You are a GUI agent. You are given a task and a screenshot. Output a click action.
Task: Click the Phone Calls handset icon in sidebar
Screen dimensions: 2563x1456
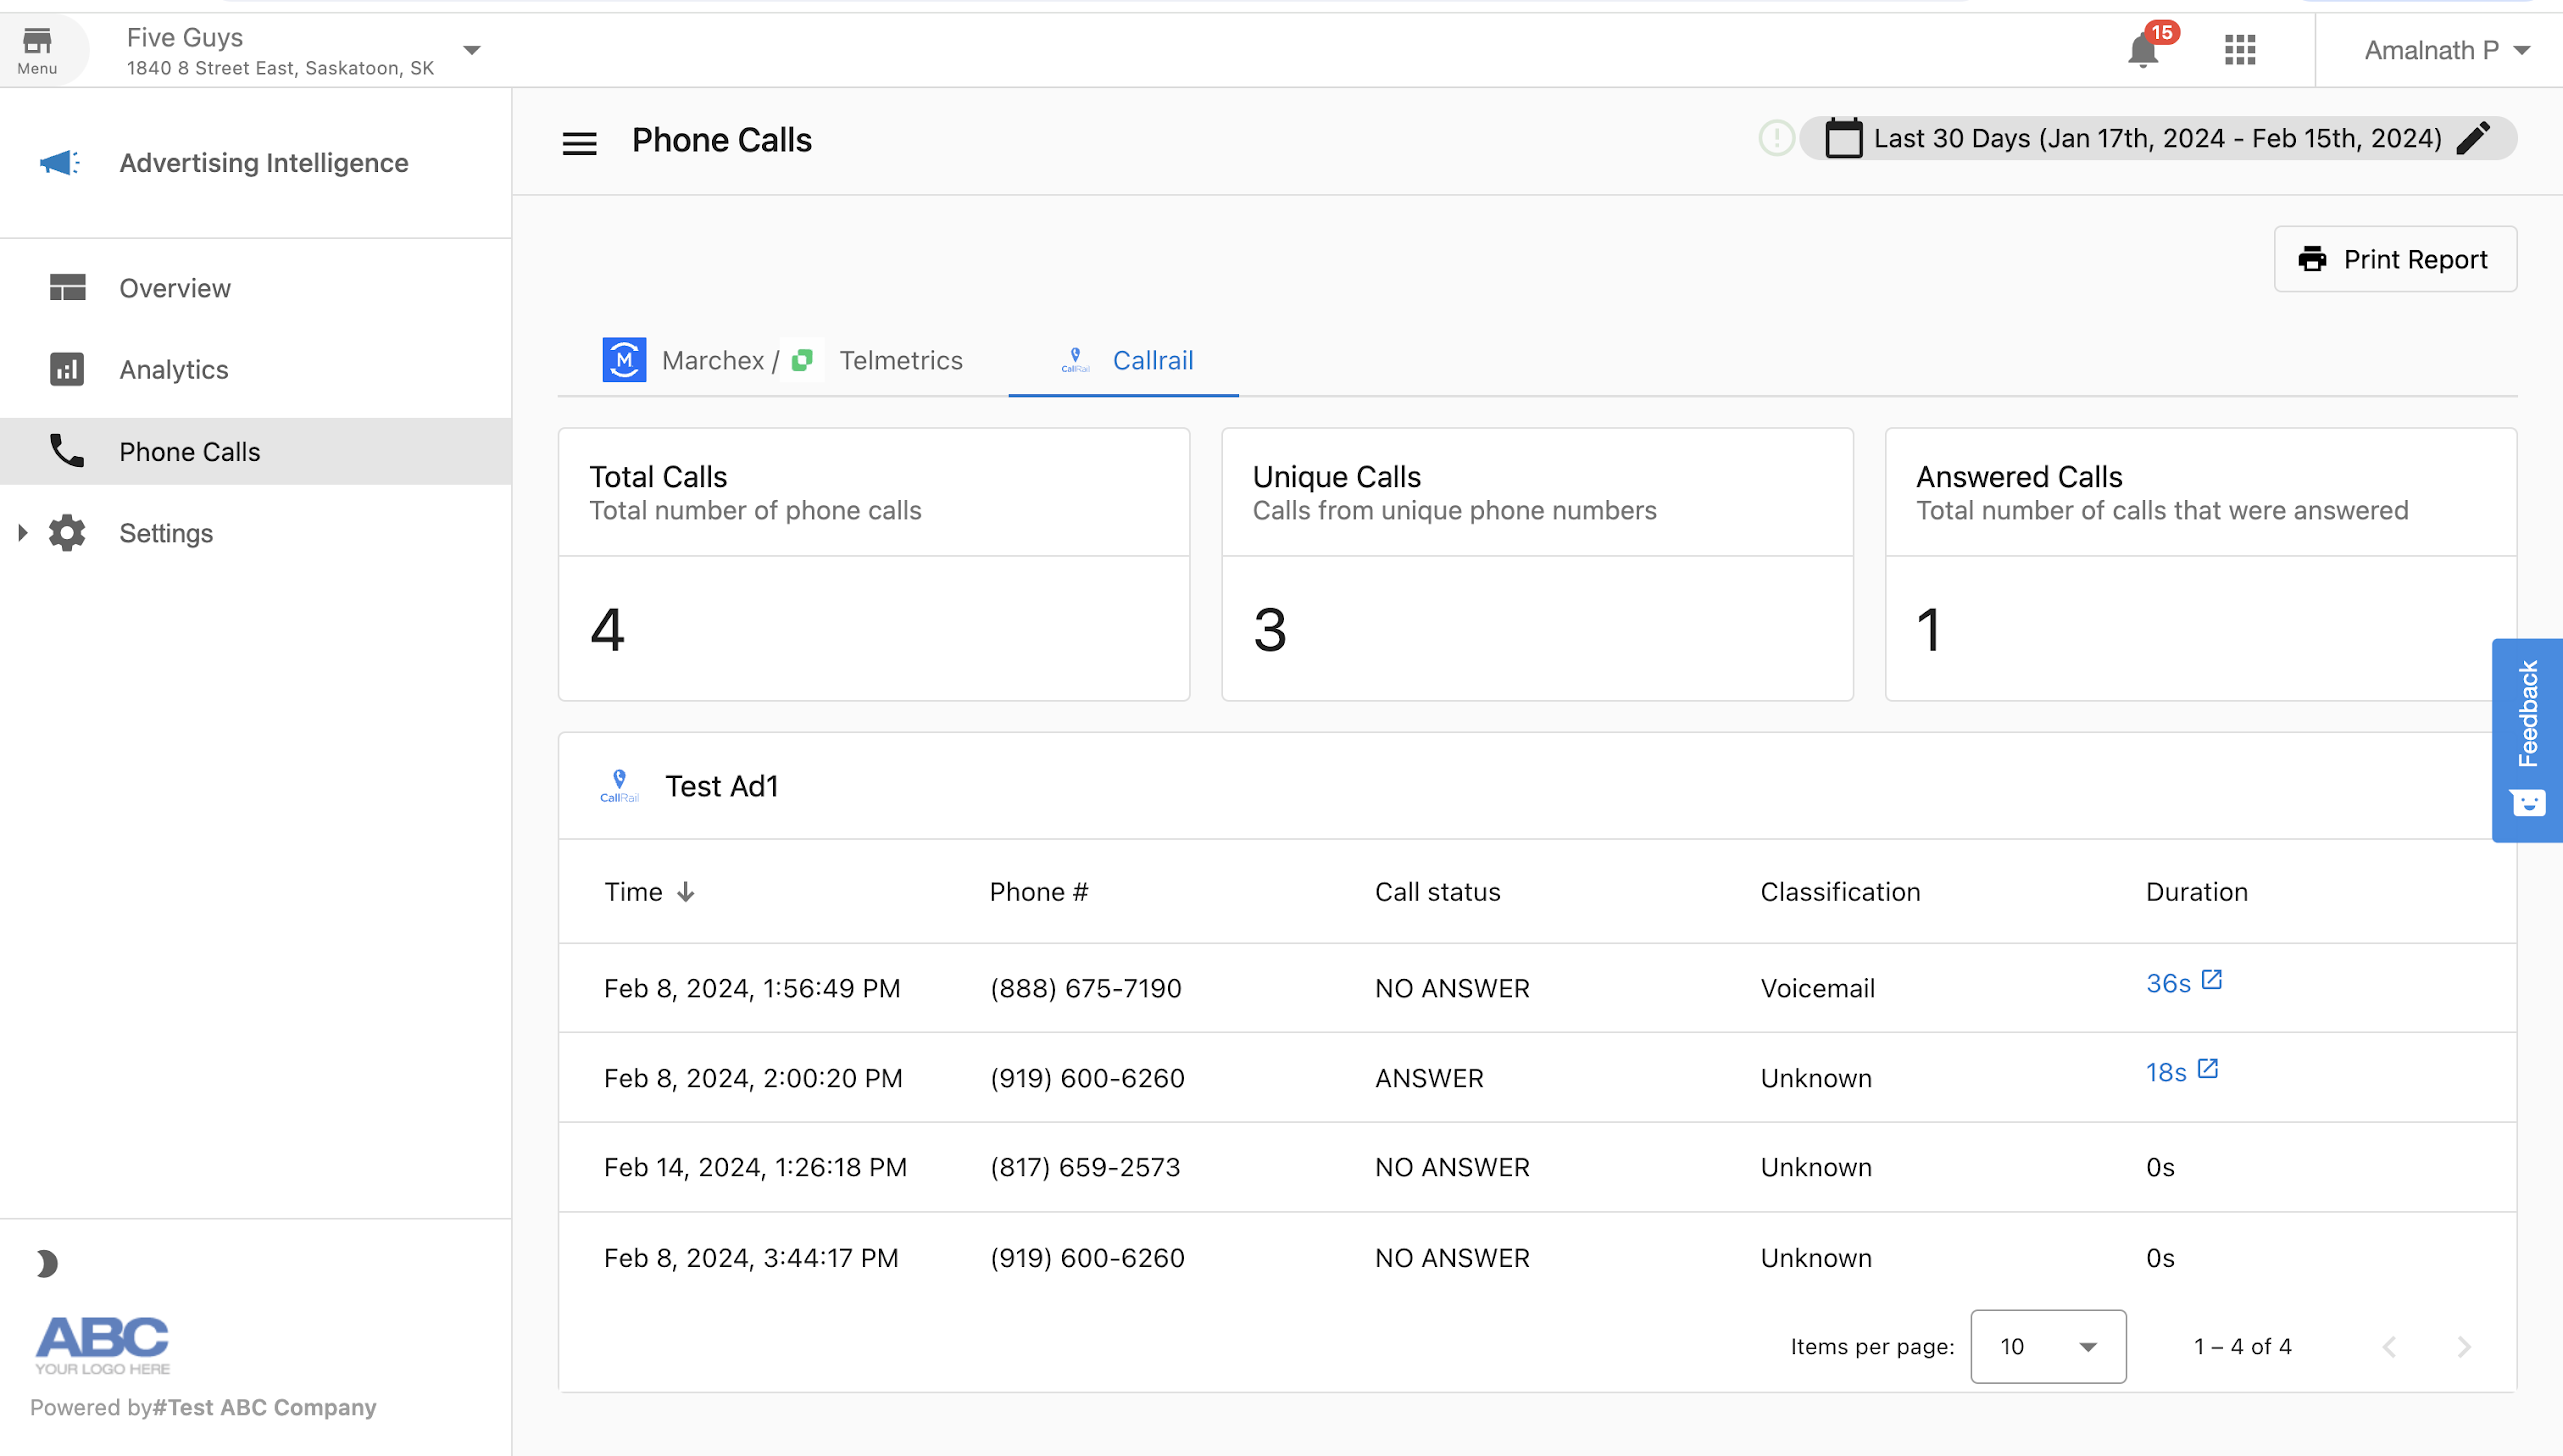click(66, 451)
